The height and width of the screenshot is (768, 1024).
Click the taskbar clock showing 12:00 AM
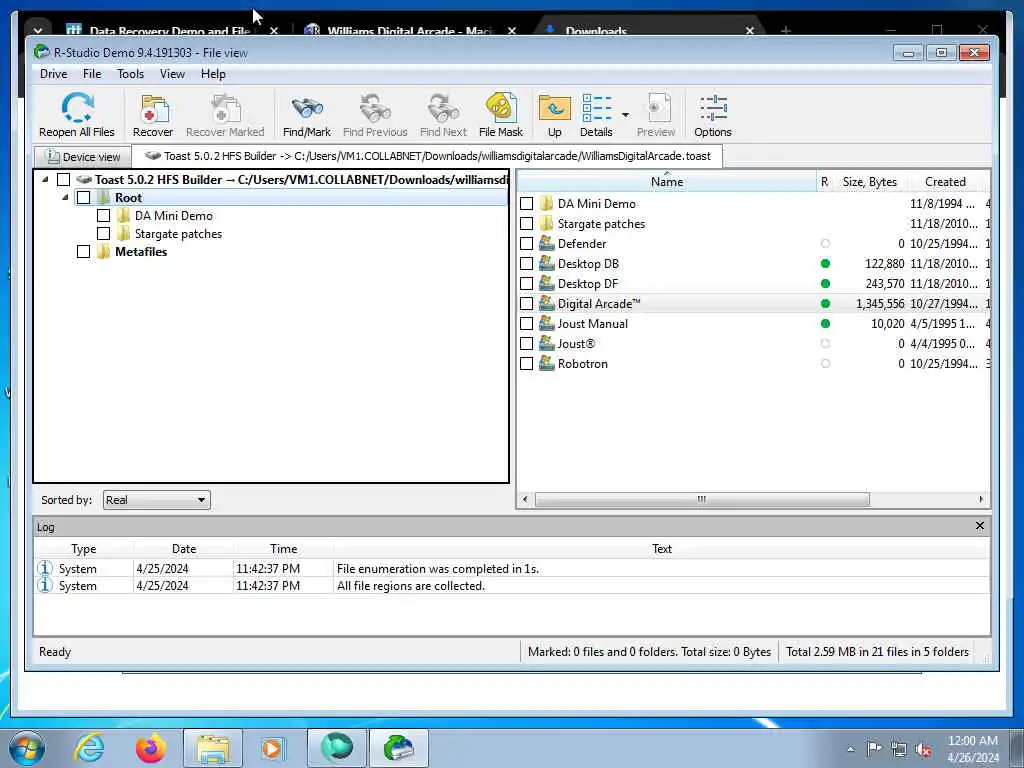point(973,741)
